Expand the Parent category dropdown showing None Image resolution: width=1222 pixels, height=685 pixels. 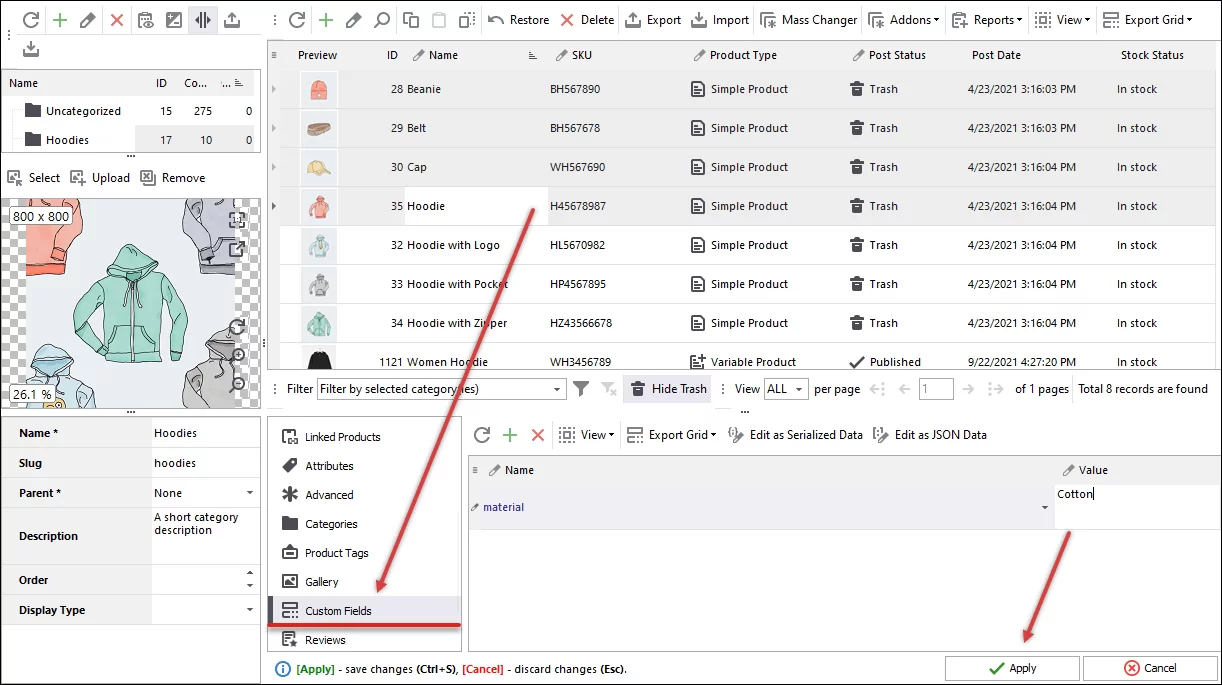[205, 492]
